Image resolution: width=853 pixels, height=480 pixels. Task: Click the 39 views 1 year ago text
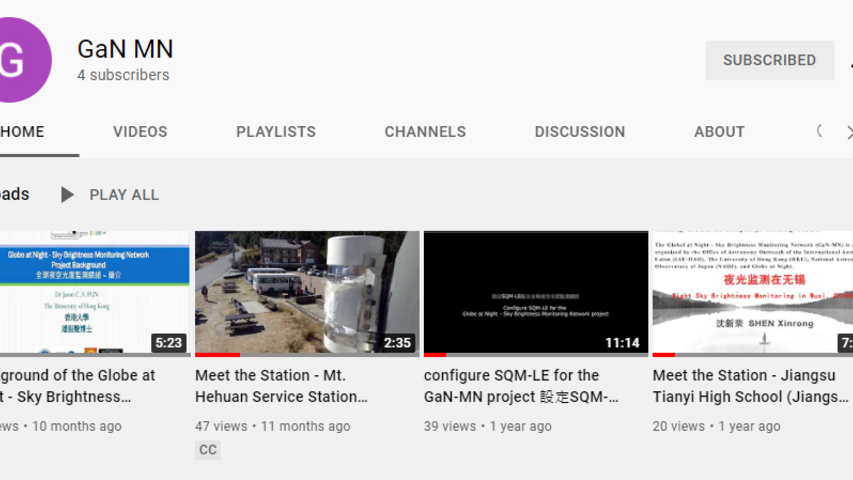click(487, 426)
